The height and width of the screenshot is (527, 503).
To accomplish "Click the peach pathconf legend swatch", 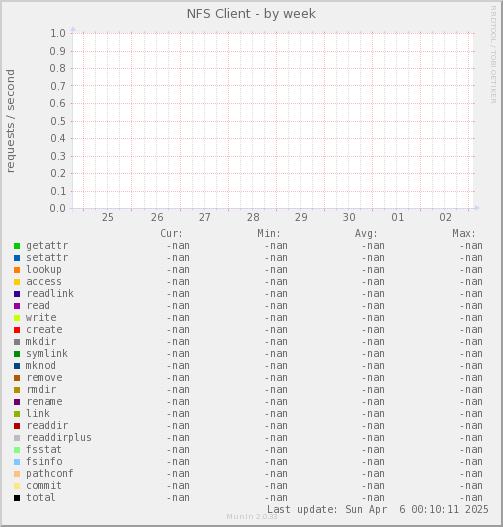I will [17, 474].
